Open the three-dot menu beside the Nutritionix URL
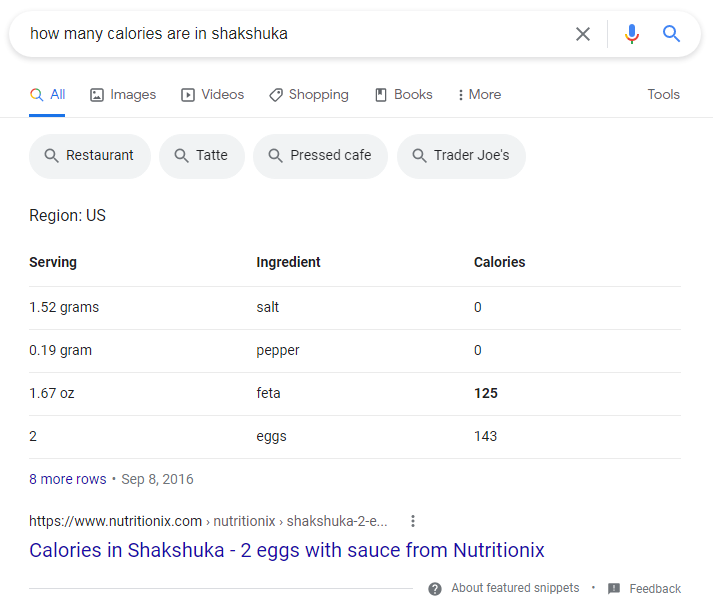The image size is (713, 604). click(413, 521)
